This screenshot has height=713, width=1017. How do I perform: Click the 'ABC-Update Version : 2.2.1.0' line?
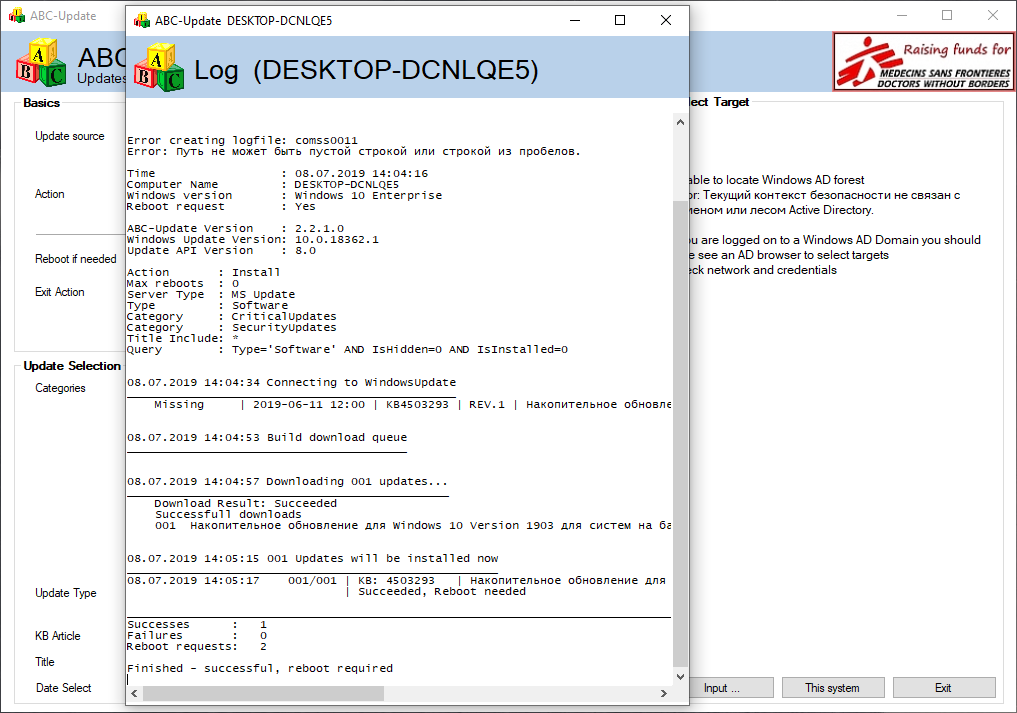point(235,228)
